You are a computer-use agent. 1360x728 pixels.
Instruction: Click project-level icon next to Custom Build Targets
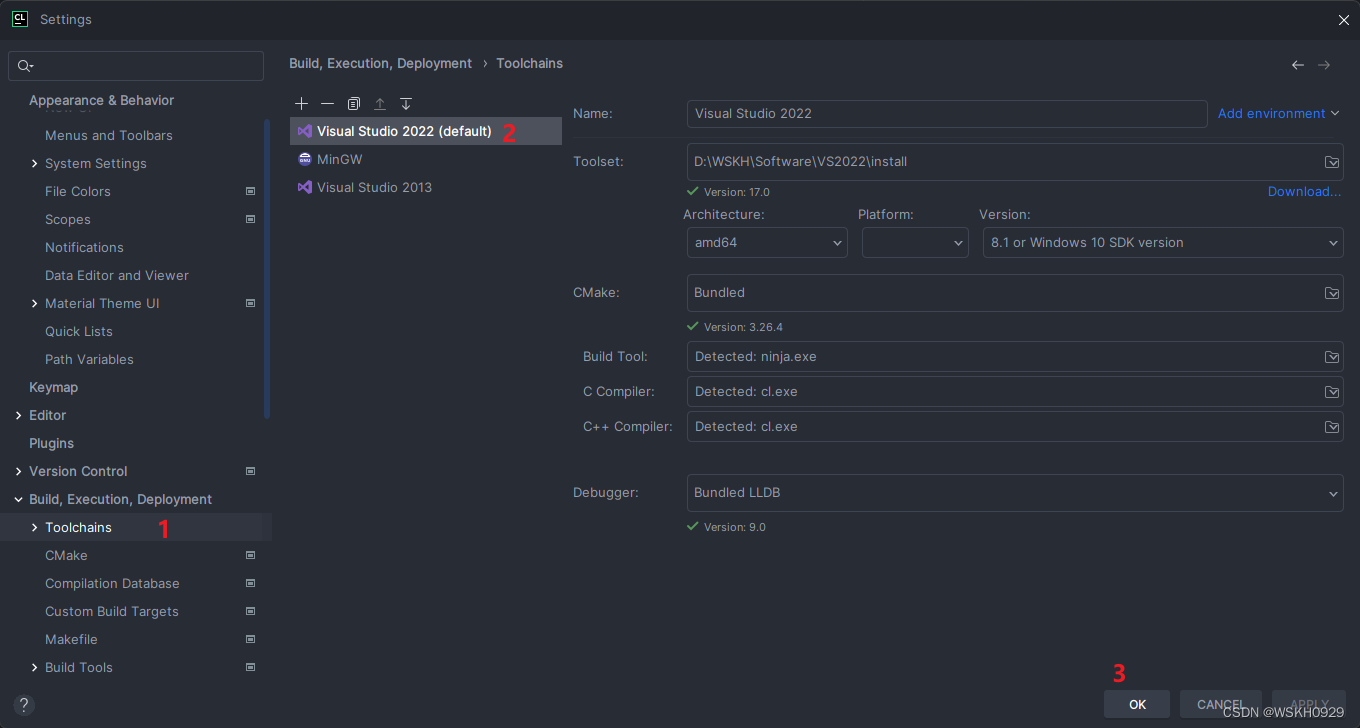pos(251,611)
